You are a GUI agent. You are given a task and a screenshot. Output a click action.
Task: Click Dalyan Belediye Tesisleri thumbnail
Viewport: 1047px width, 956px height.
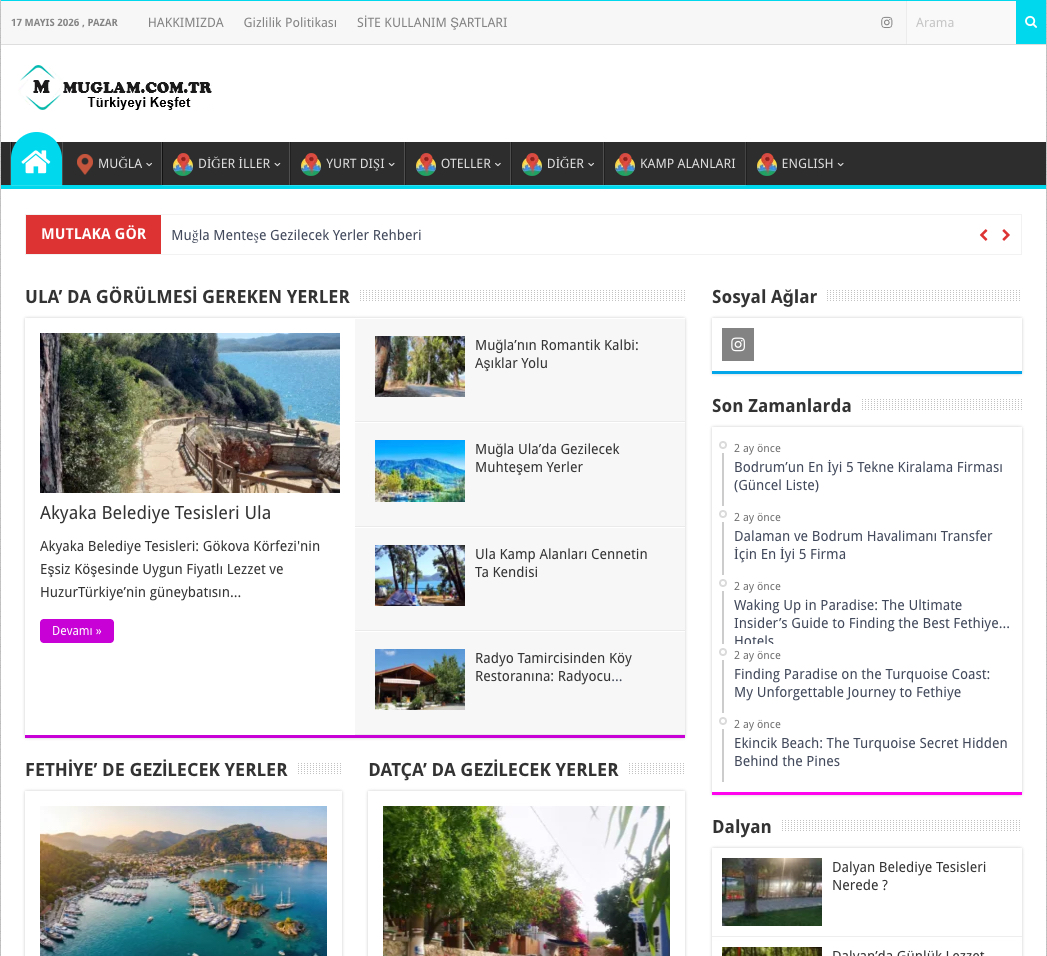tap(772, 892)
